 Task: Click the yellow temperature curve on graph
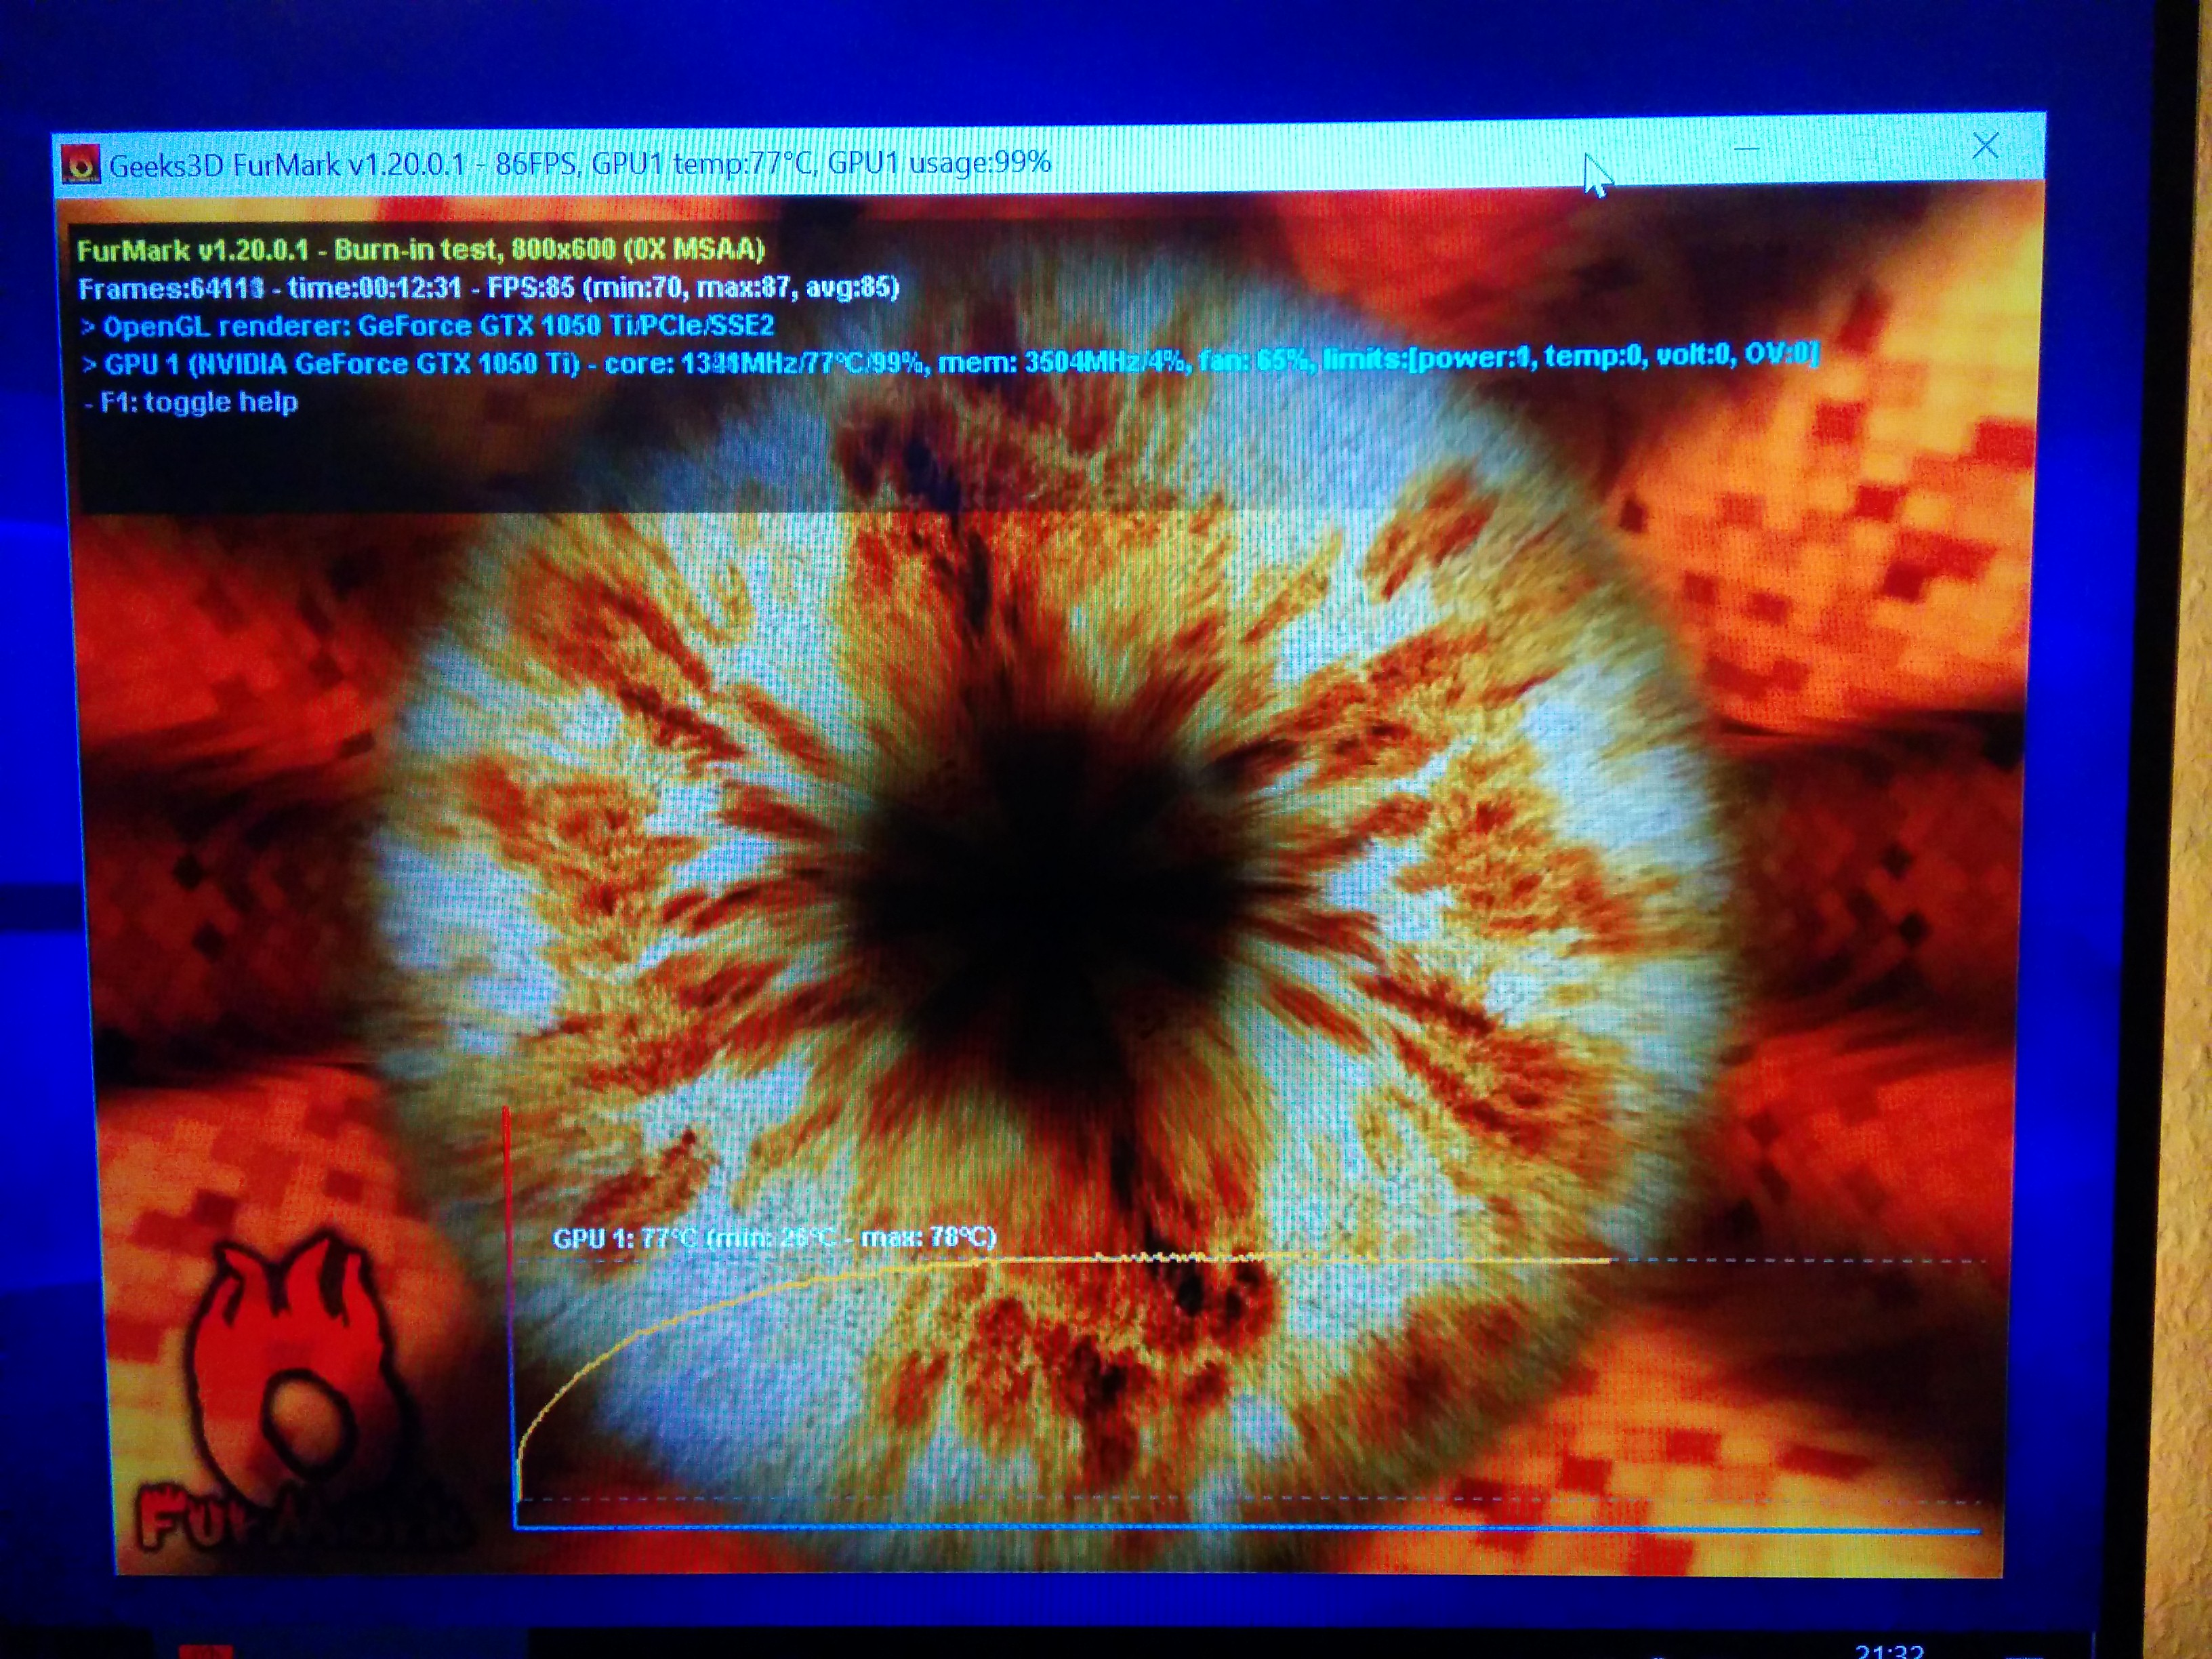(700, 1312)
